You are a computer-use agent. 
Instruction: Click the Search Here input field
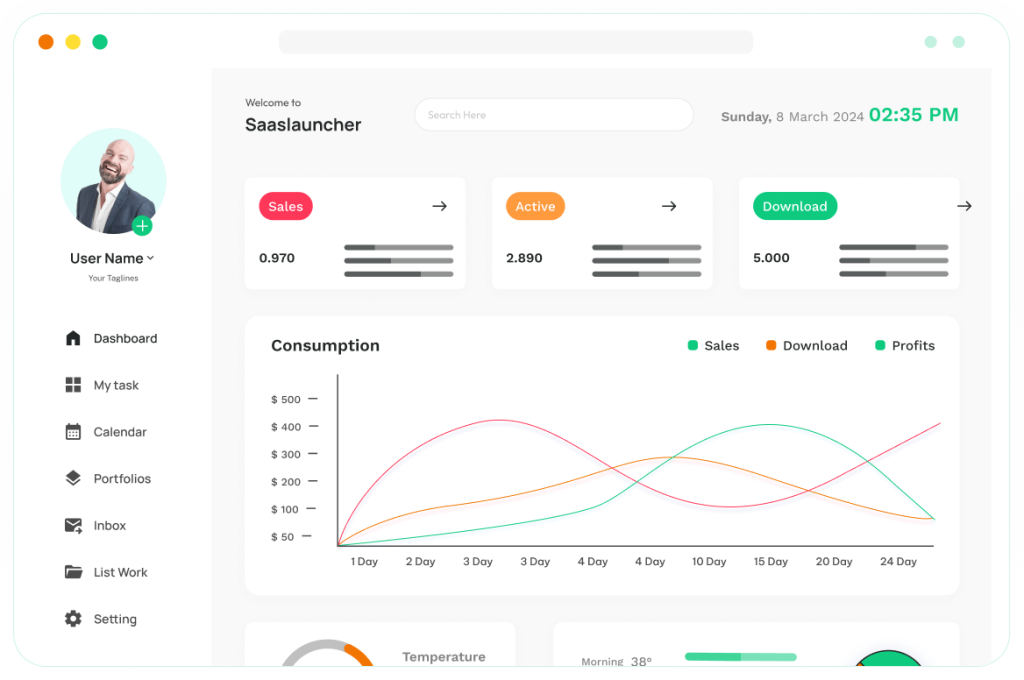pos(553,115)
